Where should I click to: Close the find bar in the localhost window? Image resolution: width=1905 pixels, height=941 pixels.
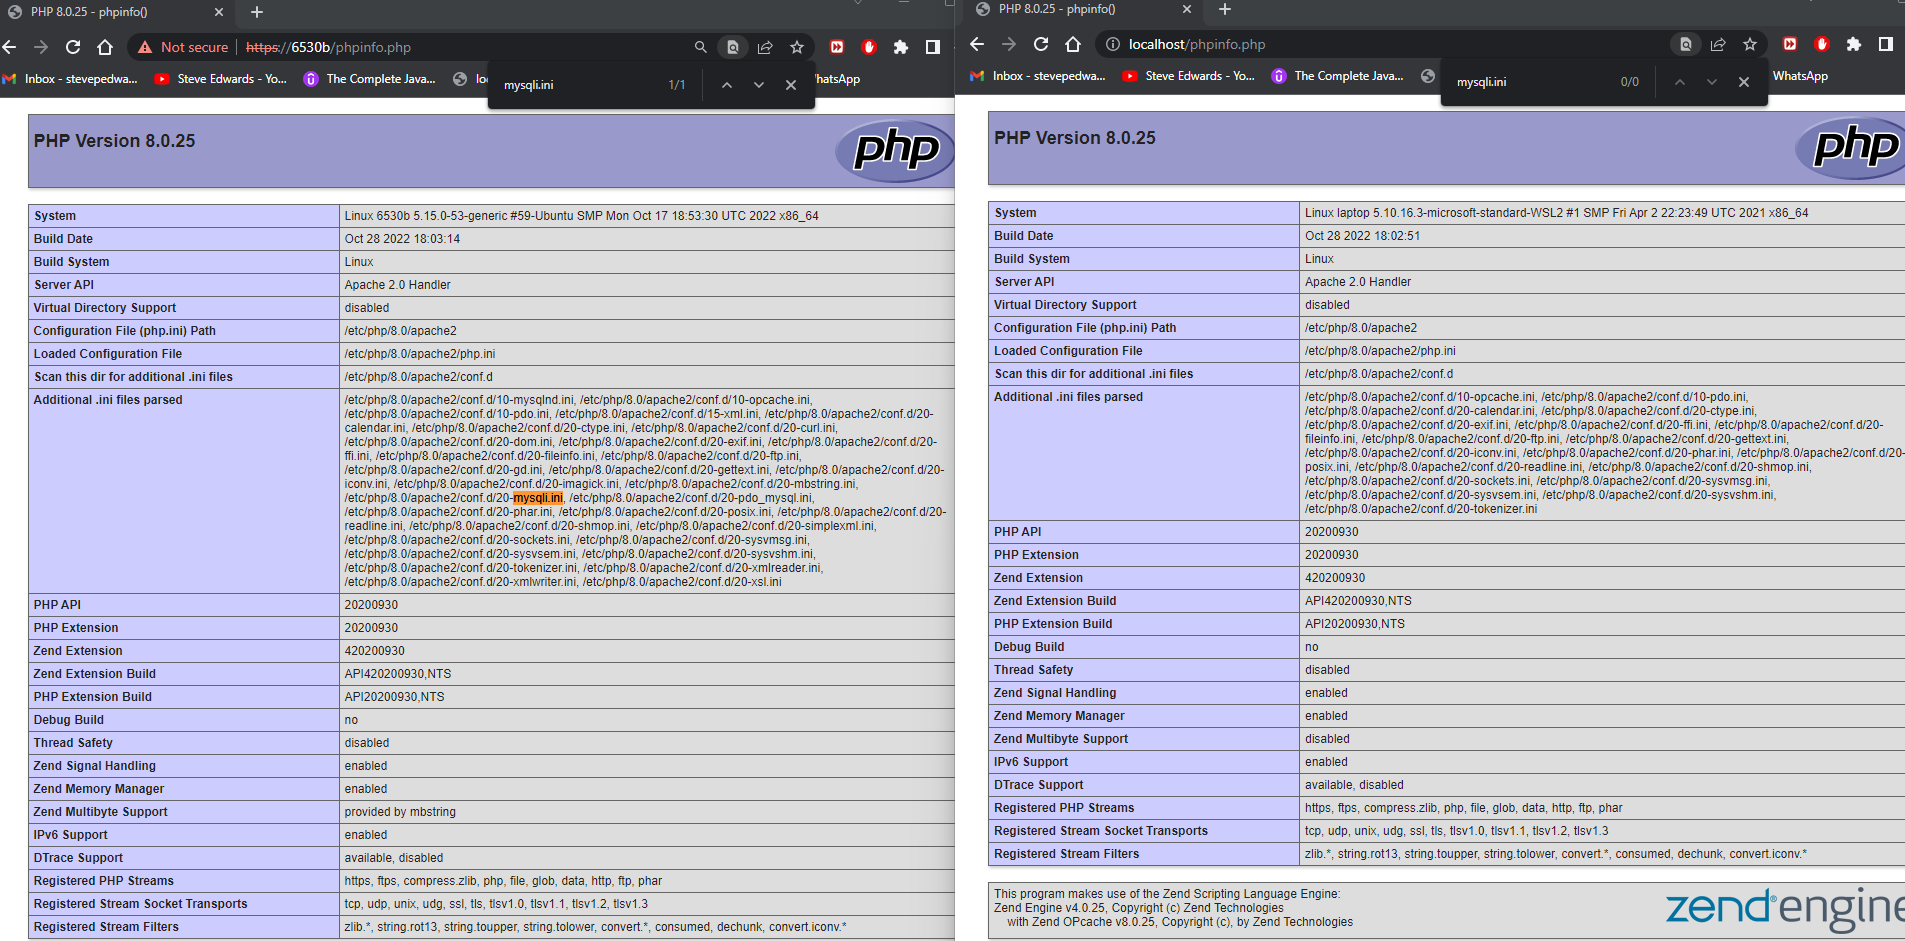pos(1744,82)
